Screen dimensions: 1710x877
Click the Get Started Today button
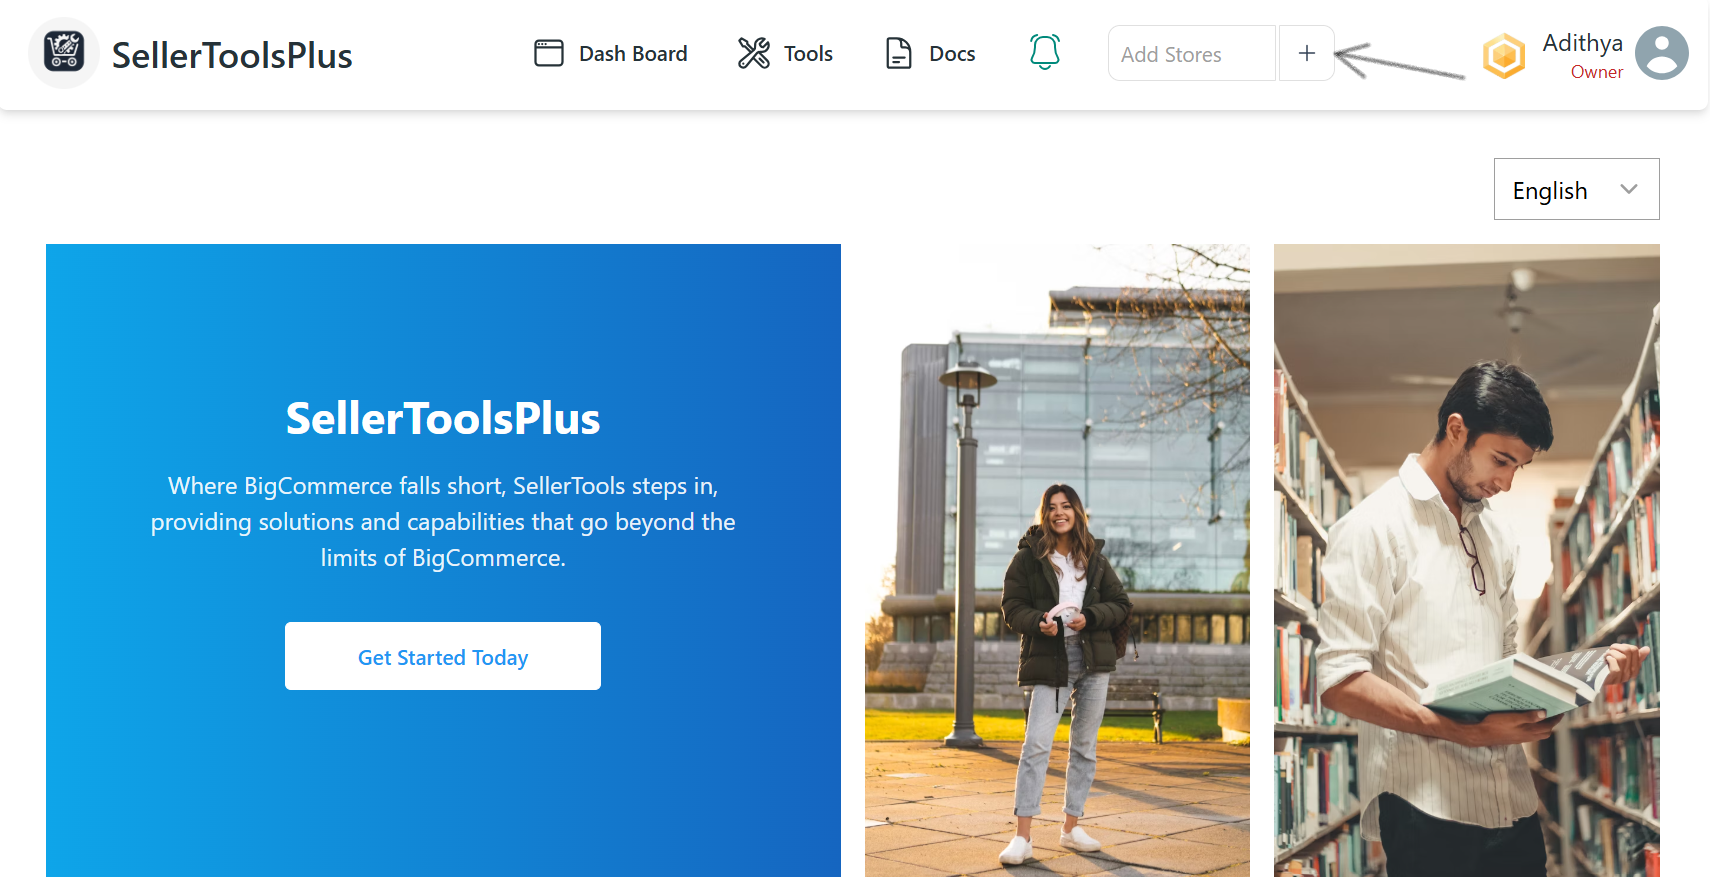(443, 656)
